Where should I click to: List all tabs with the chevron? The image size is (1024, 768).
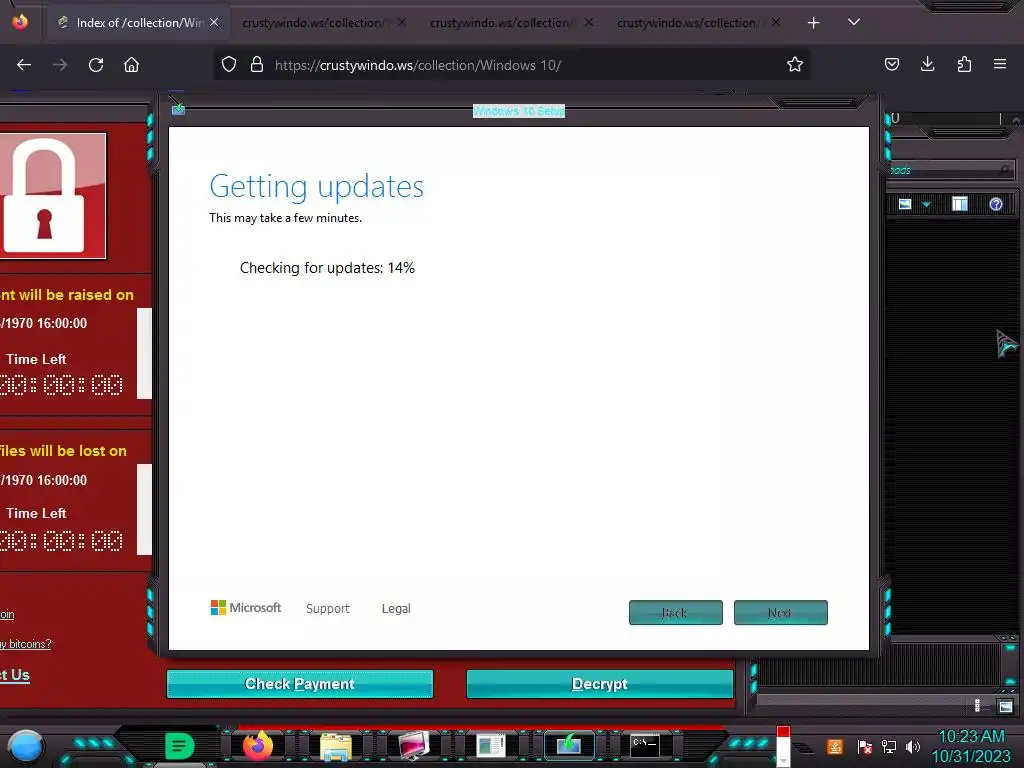pyautogui.click(x=854, y=22)
